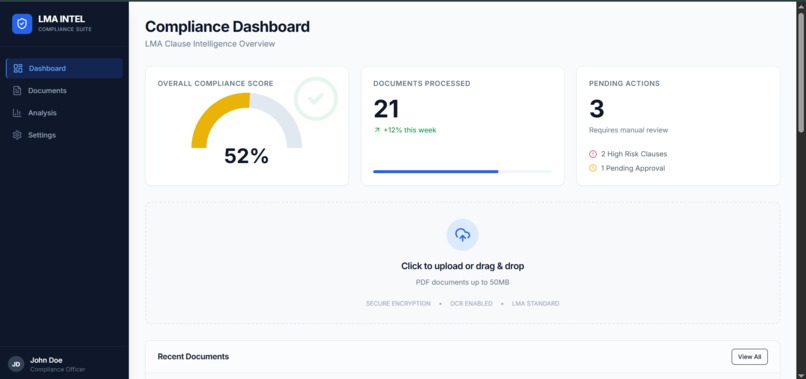Click '+12% this week' text

(410, 130)
